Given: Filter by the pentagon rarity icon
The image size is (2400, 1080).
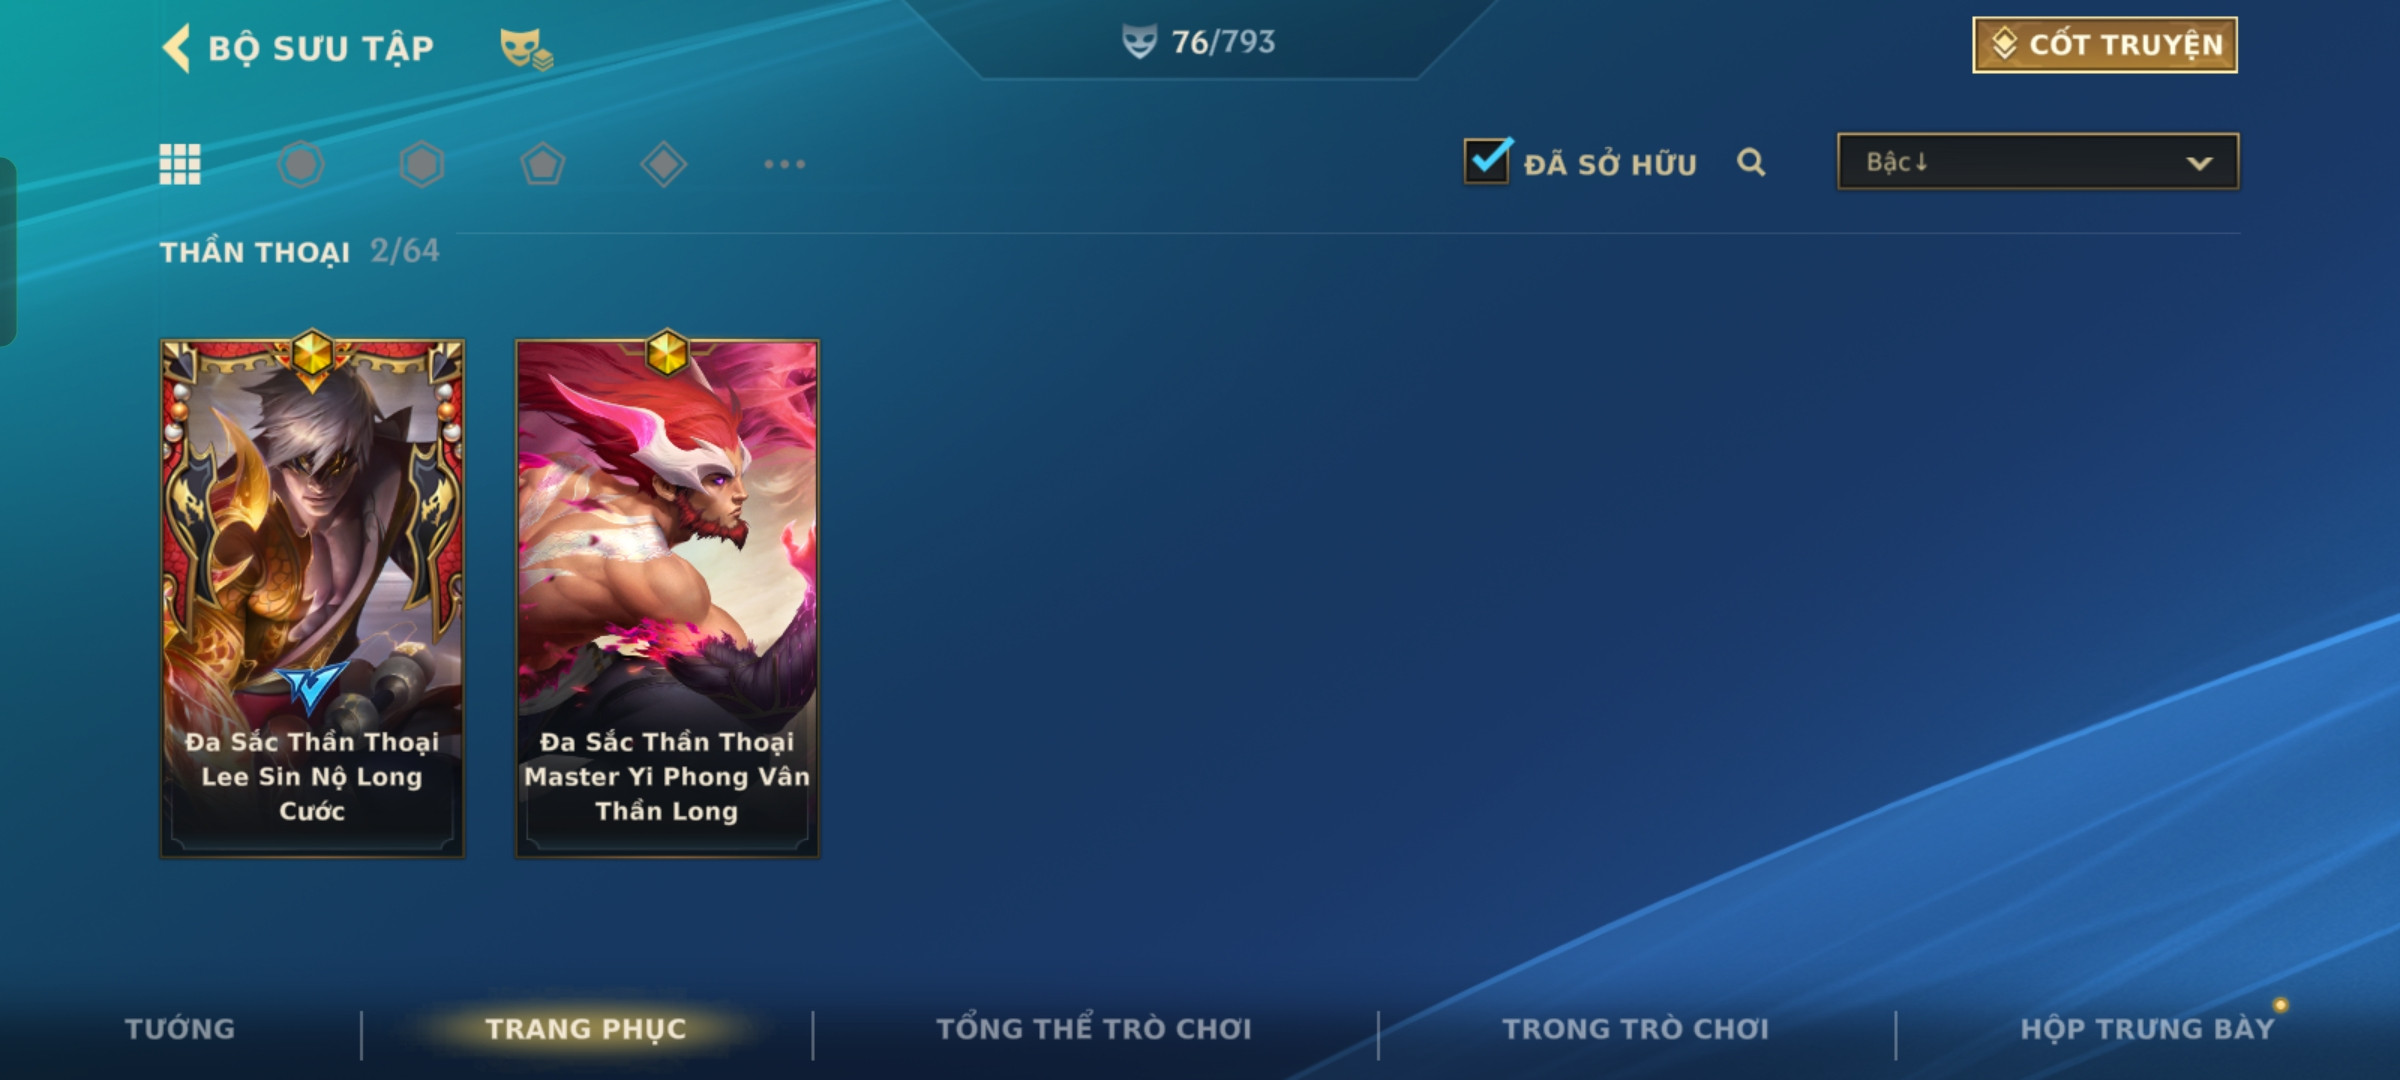Looking at the screenshot, I should 543,164.
